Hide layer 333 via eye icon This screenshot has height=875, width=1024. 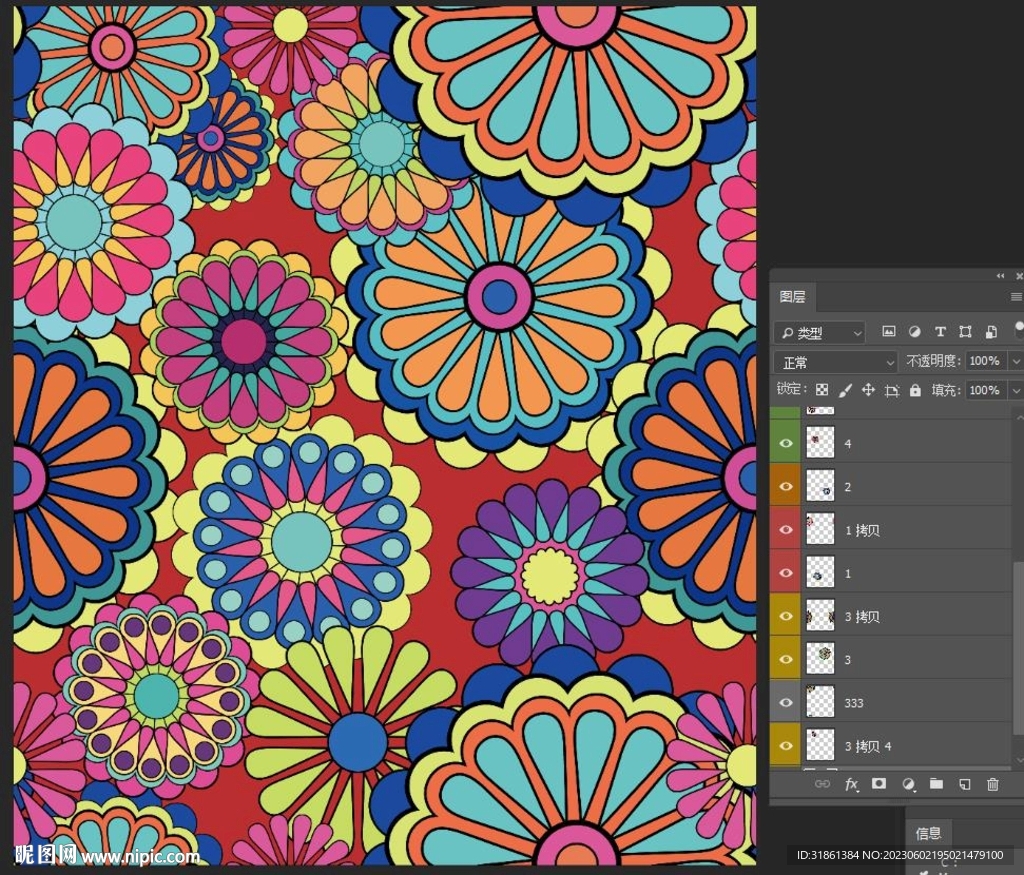[786, 702]
